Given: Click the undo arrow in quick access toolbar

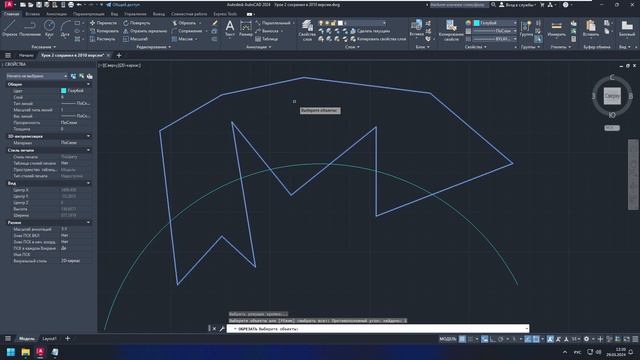Looking at the screenshot, I should coord(79,5).
